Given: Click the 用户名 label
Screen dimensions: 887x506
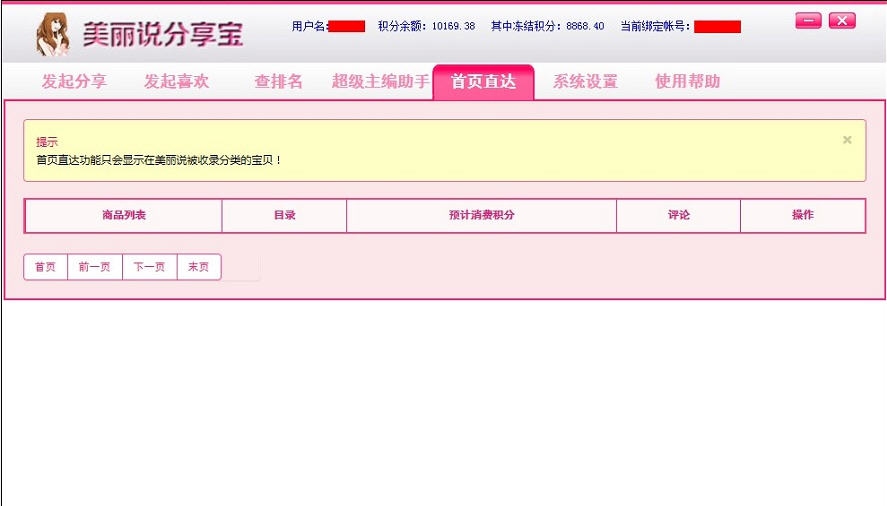Looking at the screenshot, I should tap(309, 26).
